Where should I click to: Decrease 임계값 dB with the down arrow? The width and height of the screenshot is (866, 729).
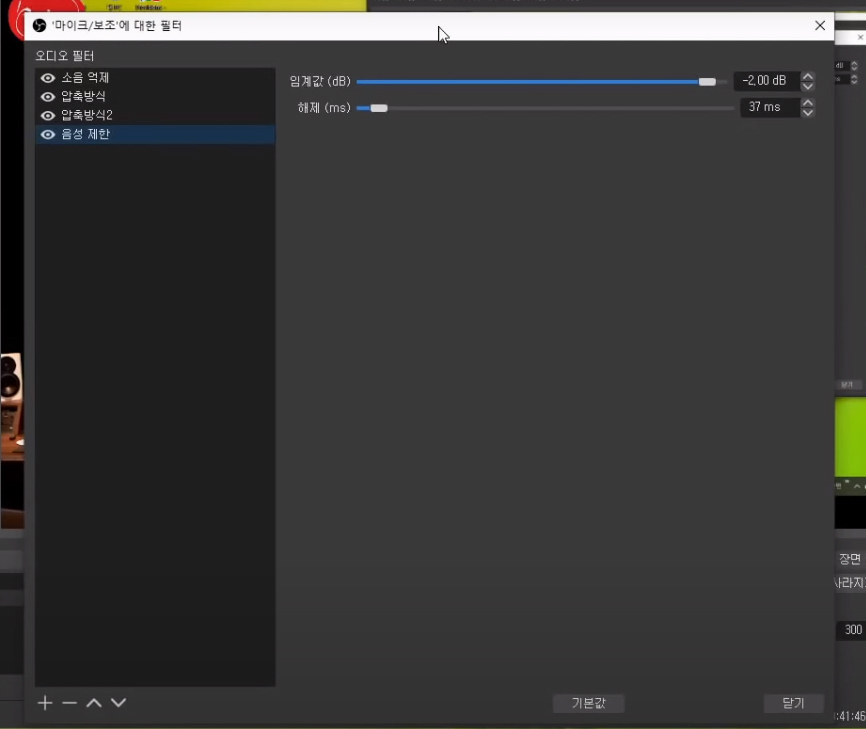tap(808, 87)
